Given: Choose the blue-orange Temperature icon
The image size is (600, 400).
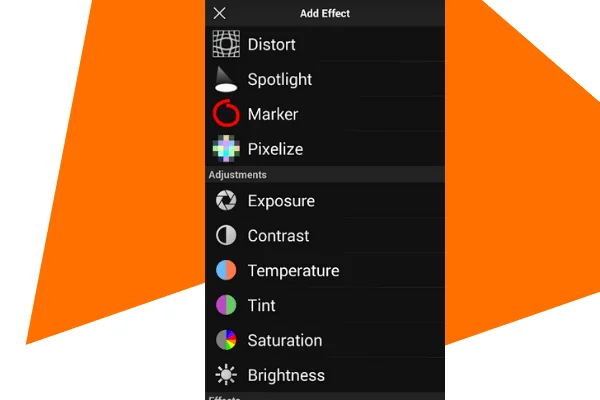Looking at the screenshot, I should pos(226,270).
